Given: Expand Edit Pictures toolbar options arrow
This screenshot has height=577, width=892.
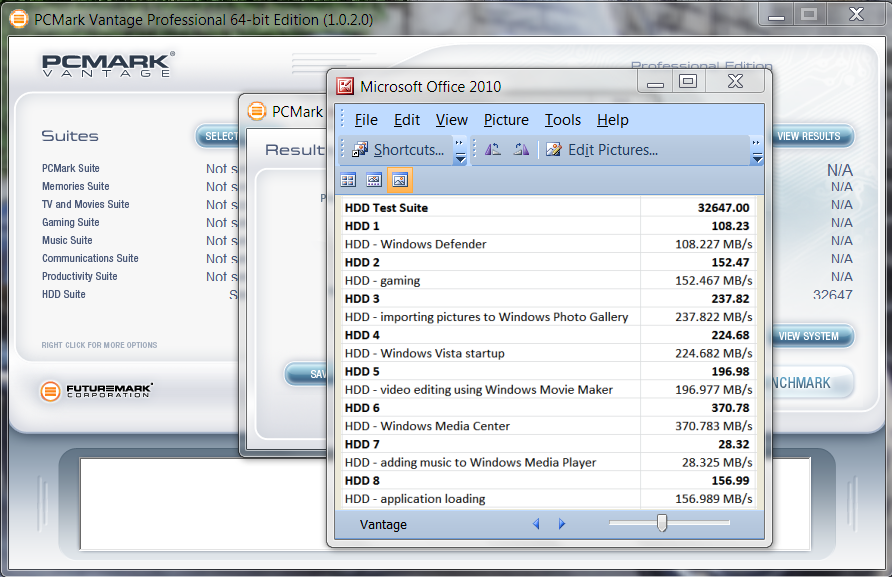Looking at the screenshot, I should coord(757,151).
